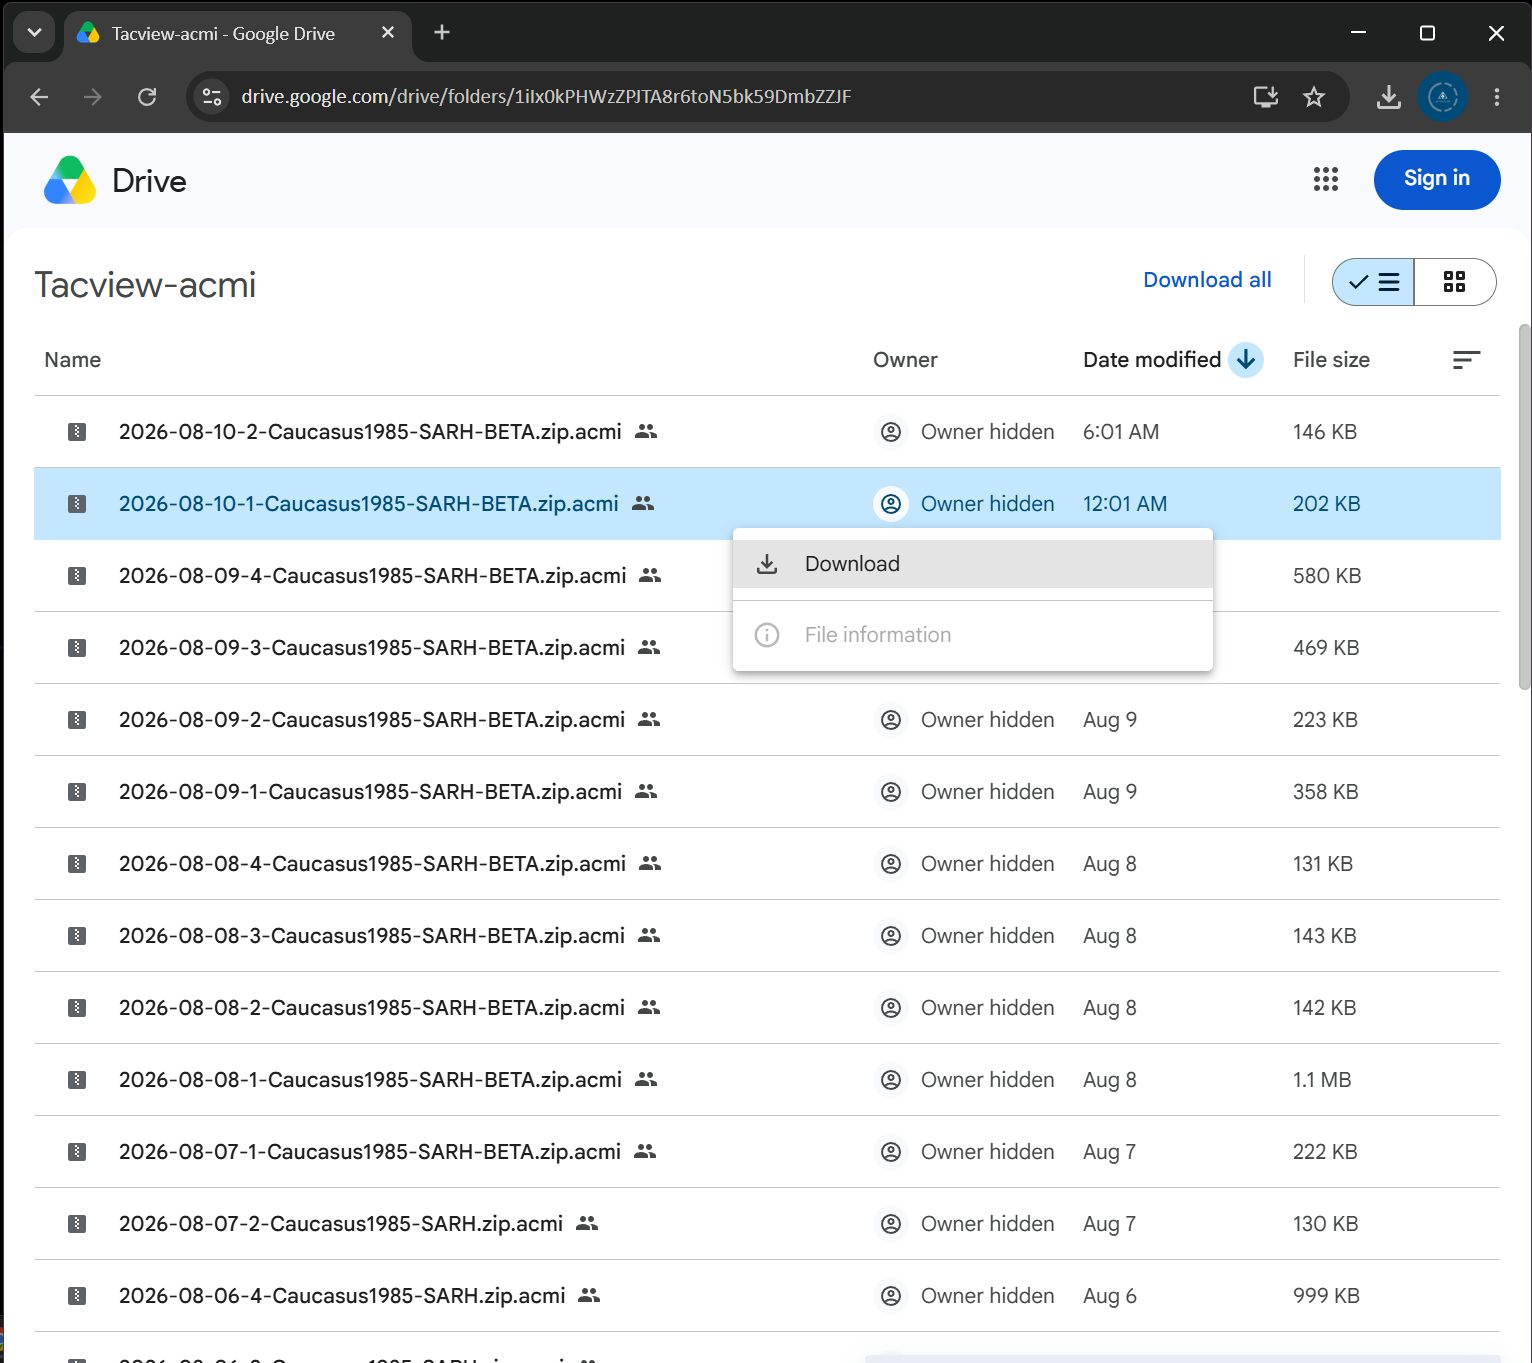The height and width of the screenshot is (1363, 1532).
Task: Switch to list layout view
Action: click(x=1373, y=282)
